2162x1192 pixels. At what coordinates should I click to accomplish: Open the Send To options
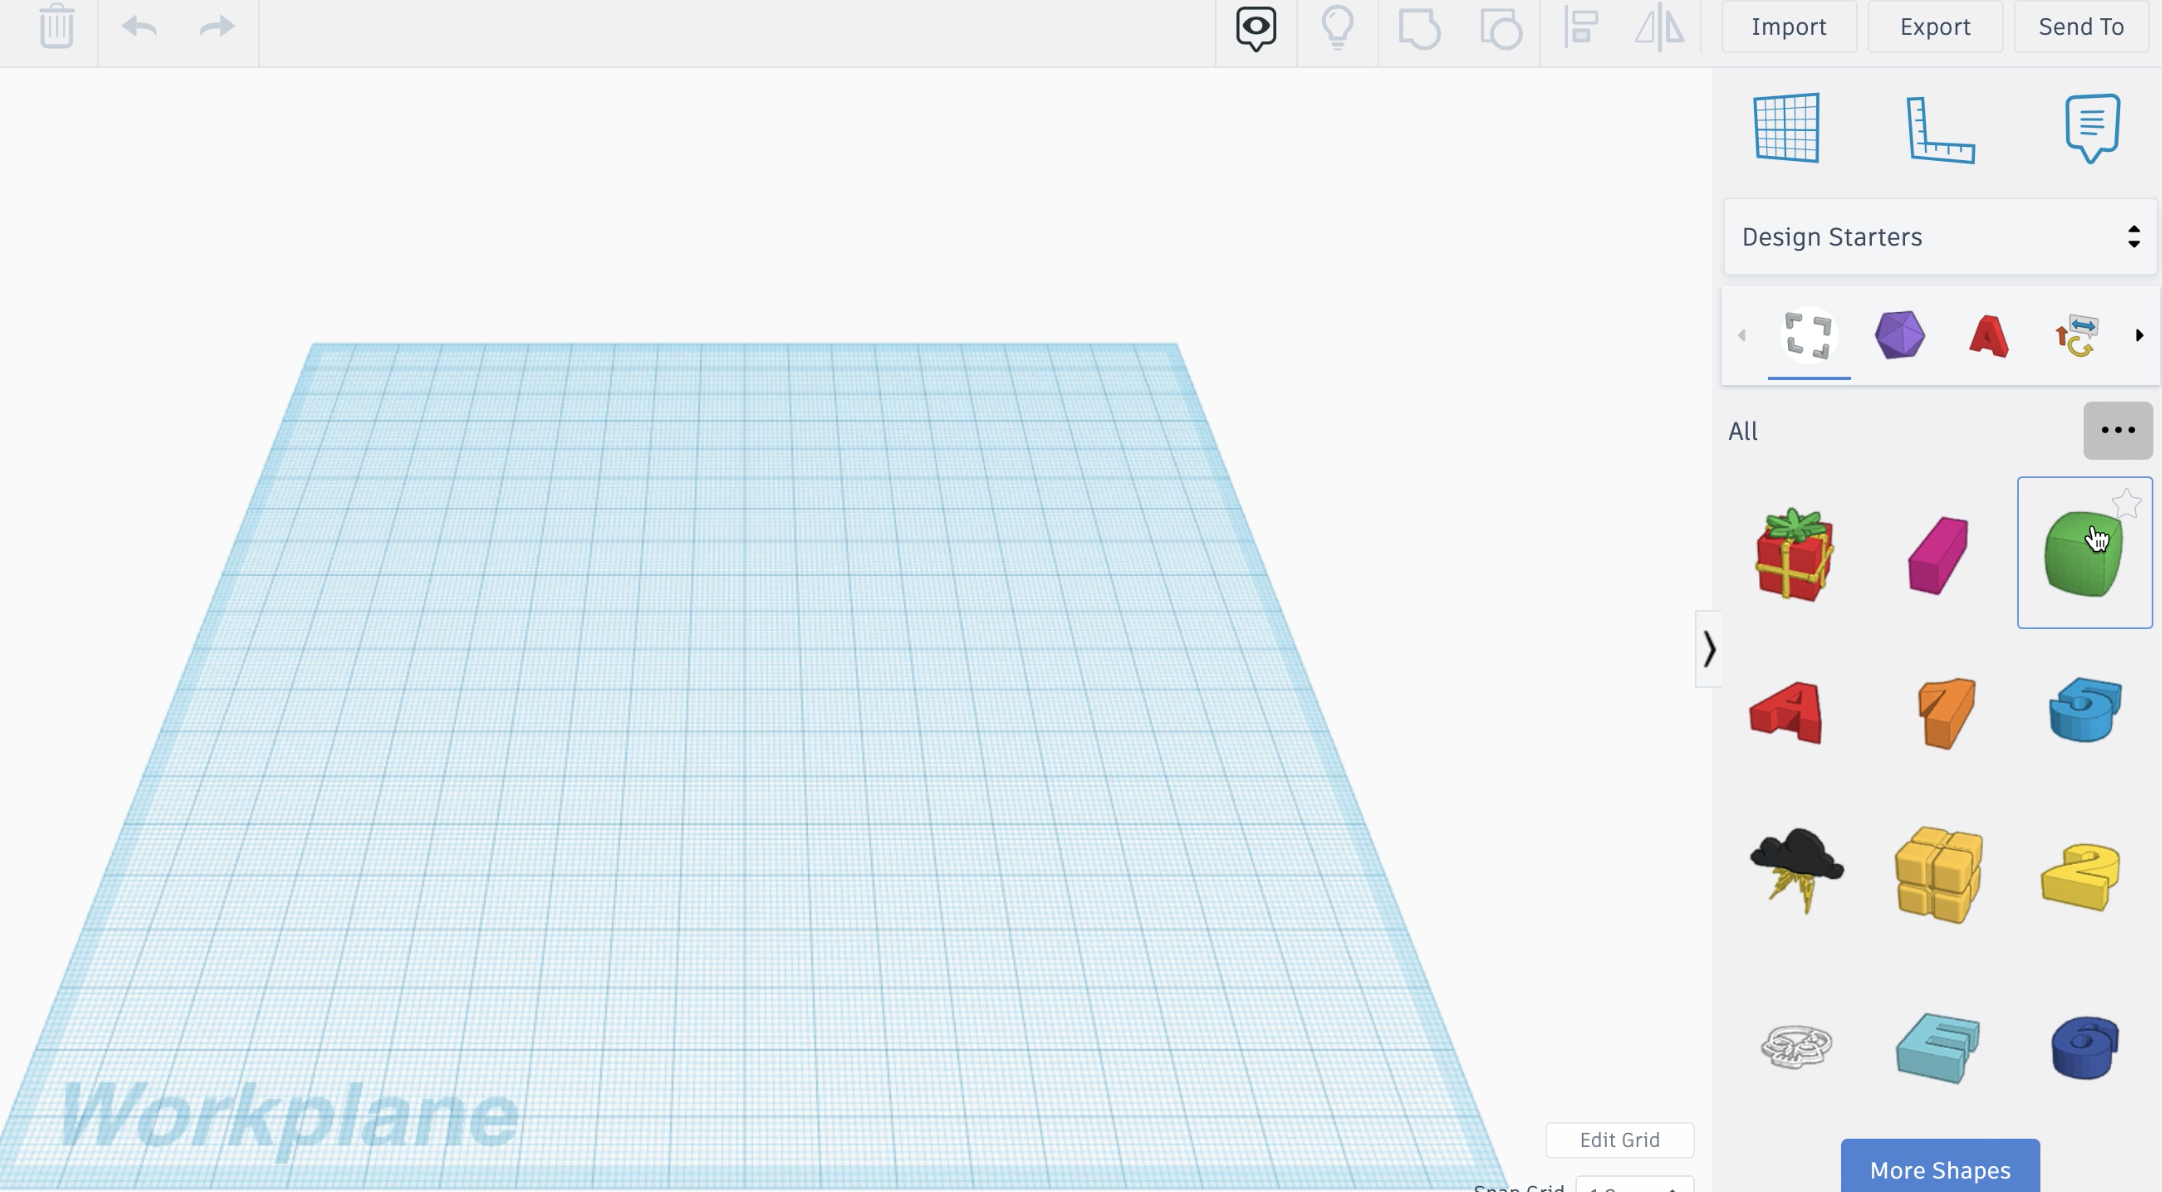tap(2081, 27)
